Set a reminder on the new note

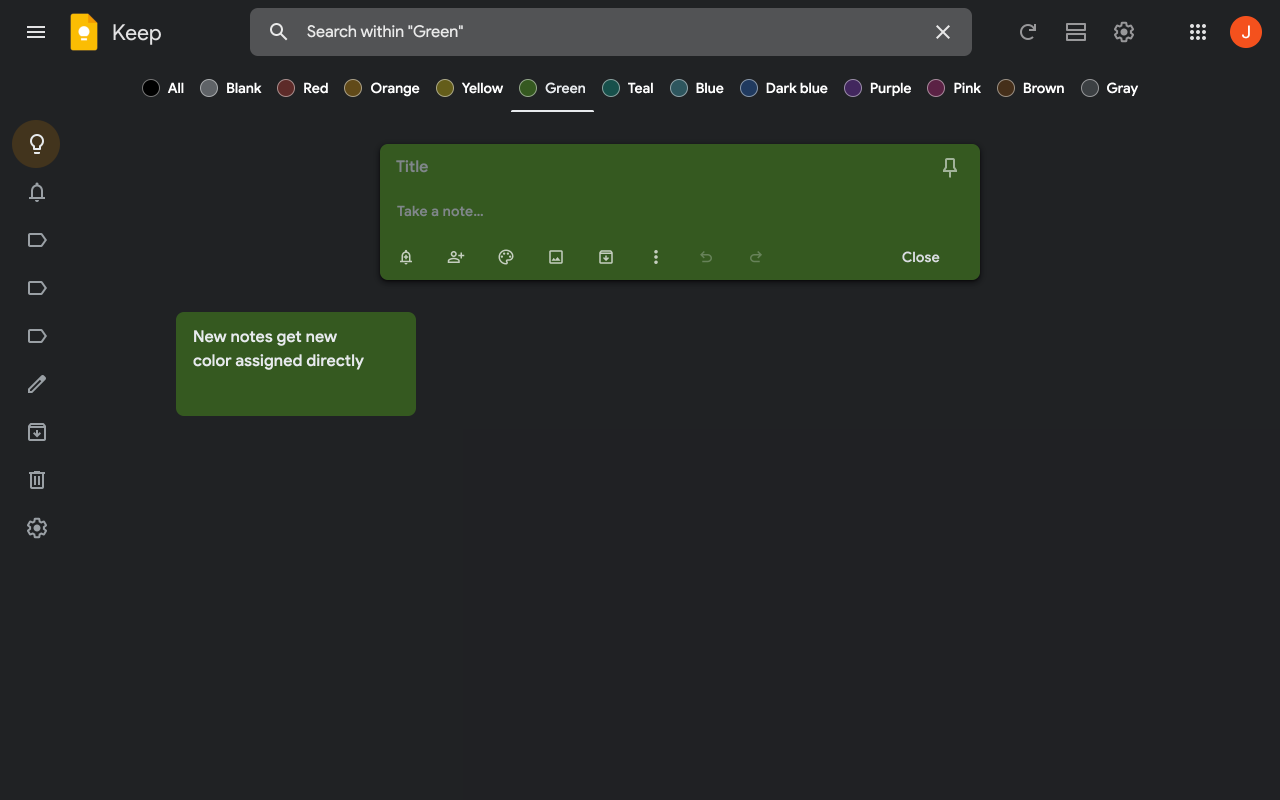[406, 257]
